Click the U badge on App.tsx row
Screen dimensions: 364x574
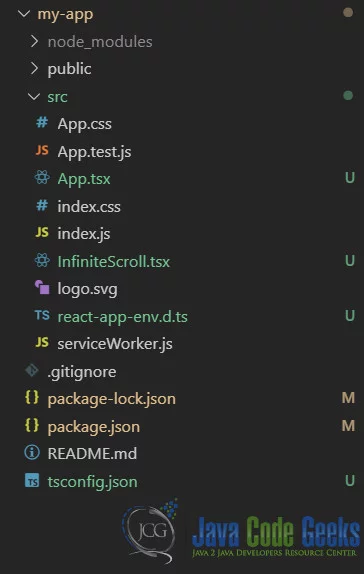point(350,178)
